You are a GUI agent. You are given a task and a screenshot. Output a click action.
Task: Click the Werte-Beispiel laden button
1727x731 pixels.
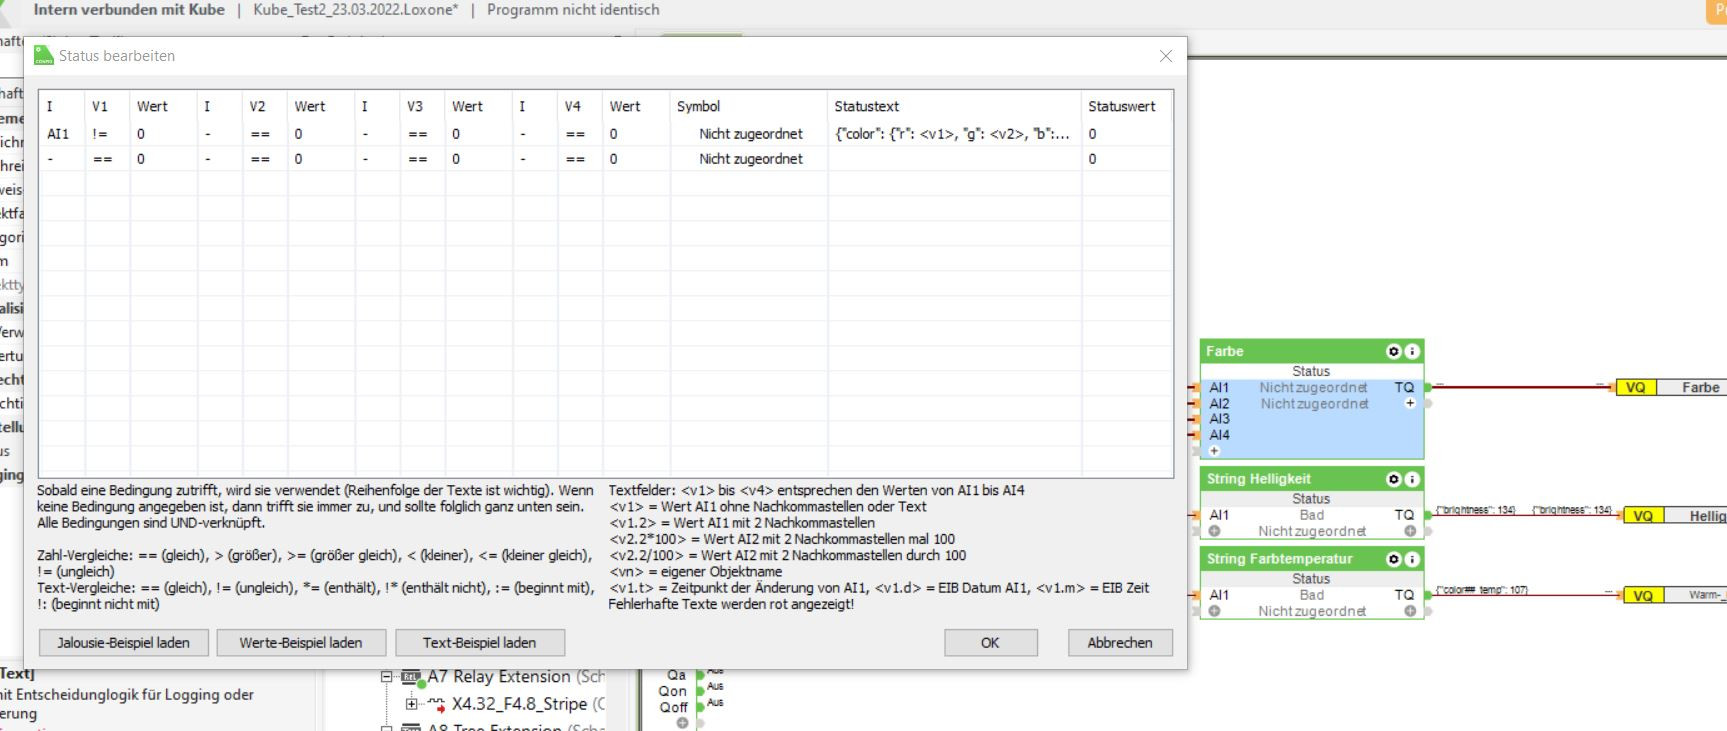[301, 643]
